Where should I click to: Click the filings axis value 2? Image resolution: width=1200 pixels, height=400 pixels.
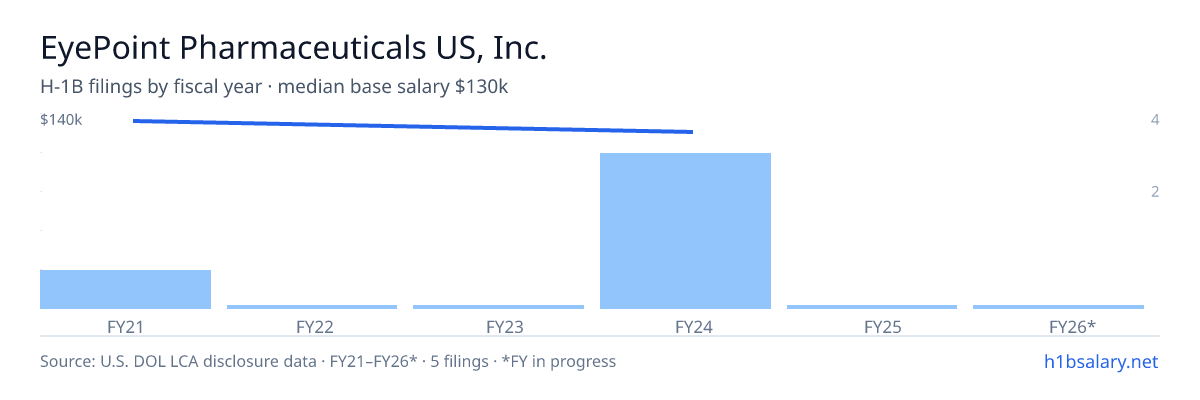(x=1155, y=191)
